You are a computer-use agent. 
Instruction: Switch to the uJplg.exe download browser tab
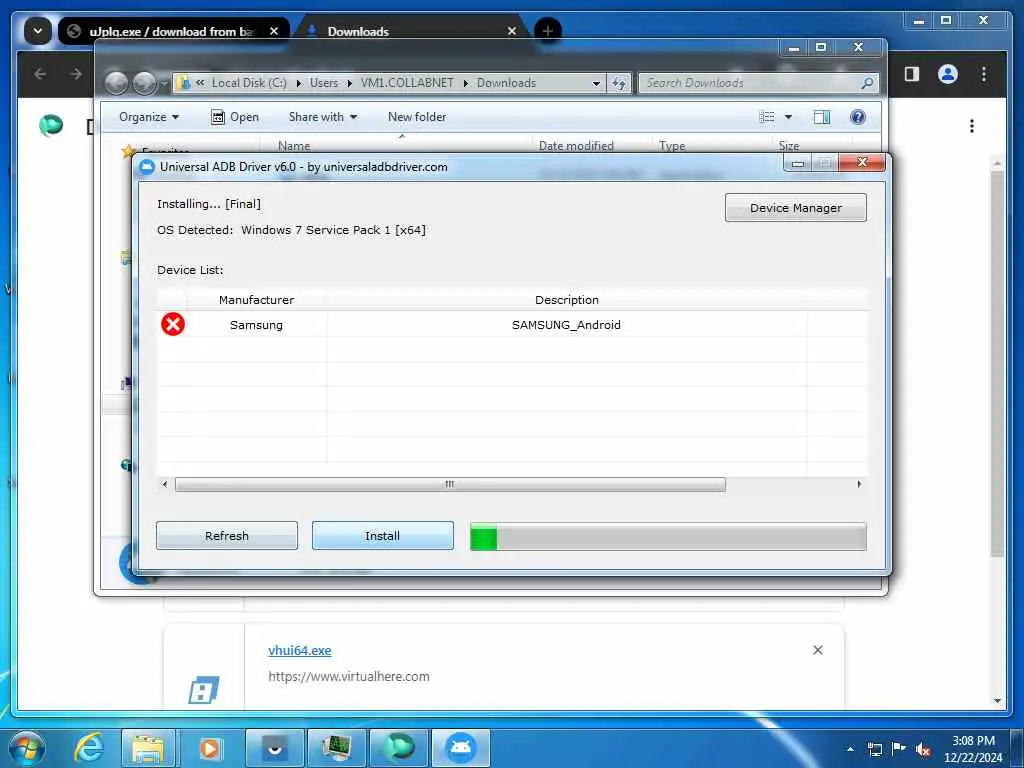tap(170, 31)
